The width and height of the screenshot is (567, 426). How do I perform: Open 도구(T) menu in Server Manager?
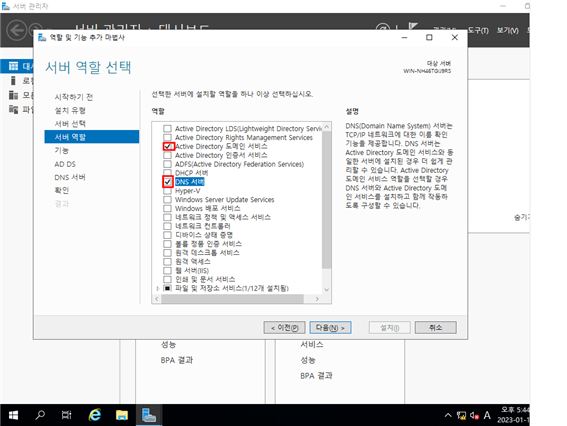point(478,31)
